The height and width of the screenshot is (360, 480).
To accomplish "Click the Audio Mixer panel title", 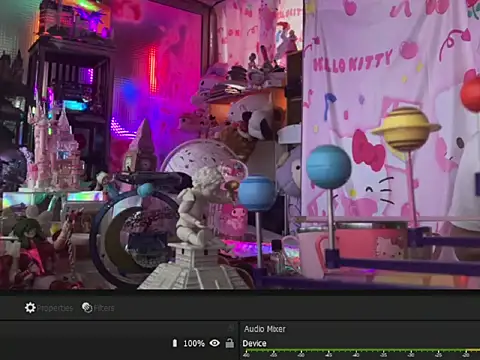I will [265, 329].
